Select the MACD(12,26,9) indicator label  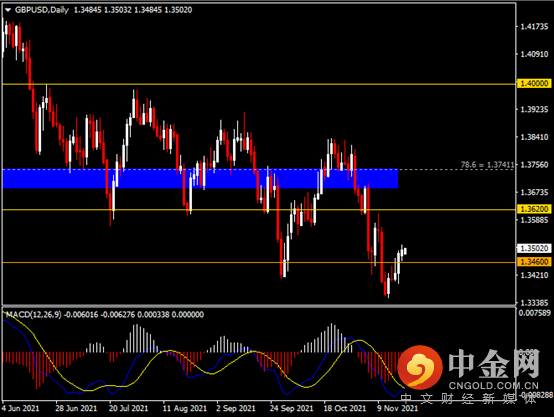coord(34,314)
